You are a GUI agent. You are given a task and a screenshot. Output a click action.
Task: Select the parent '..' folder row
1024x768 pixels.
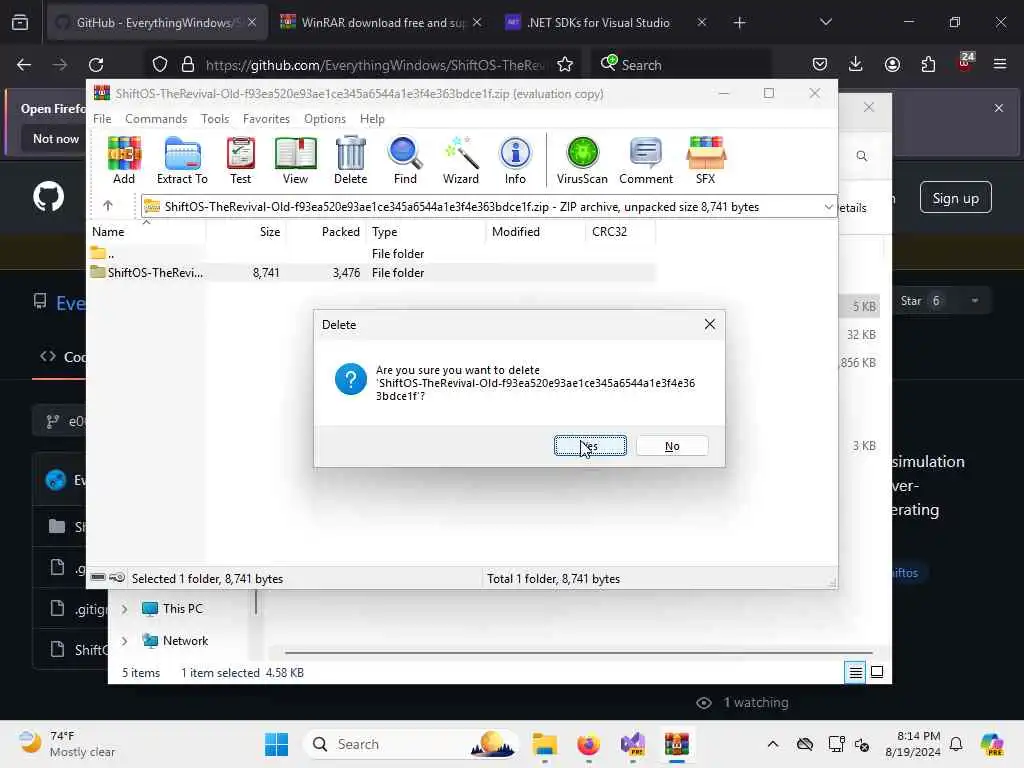tap(372, 253)
